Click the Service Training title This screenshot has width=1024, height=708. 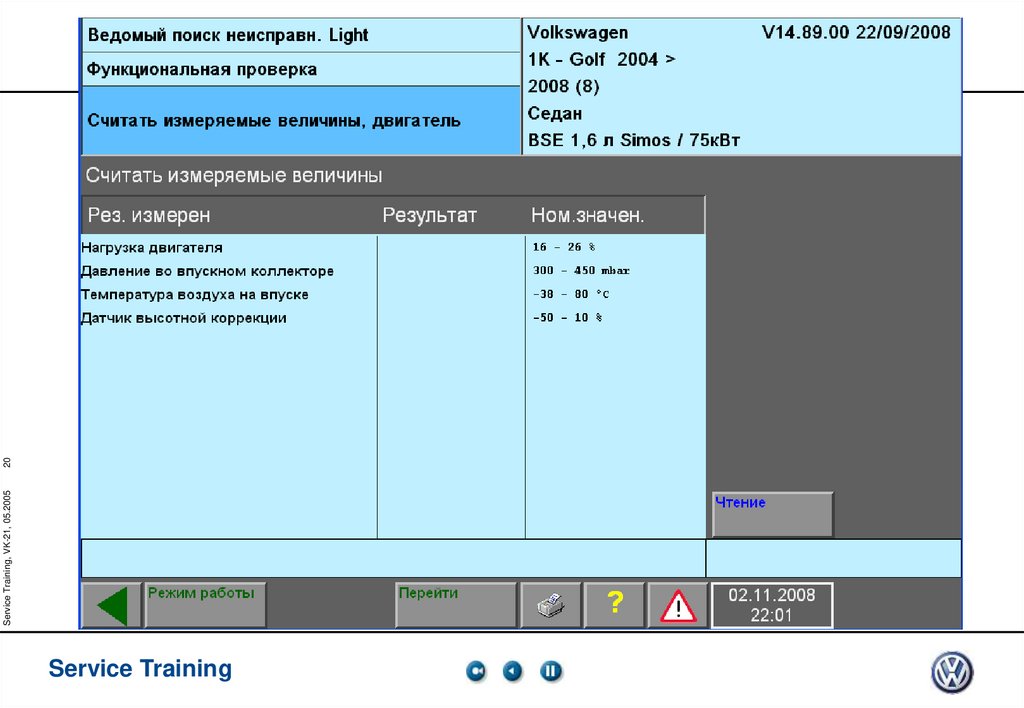(x=140, y=669)
